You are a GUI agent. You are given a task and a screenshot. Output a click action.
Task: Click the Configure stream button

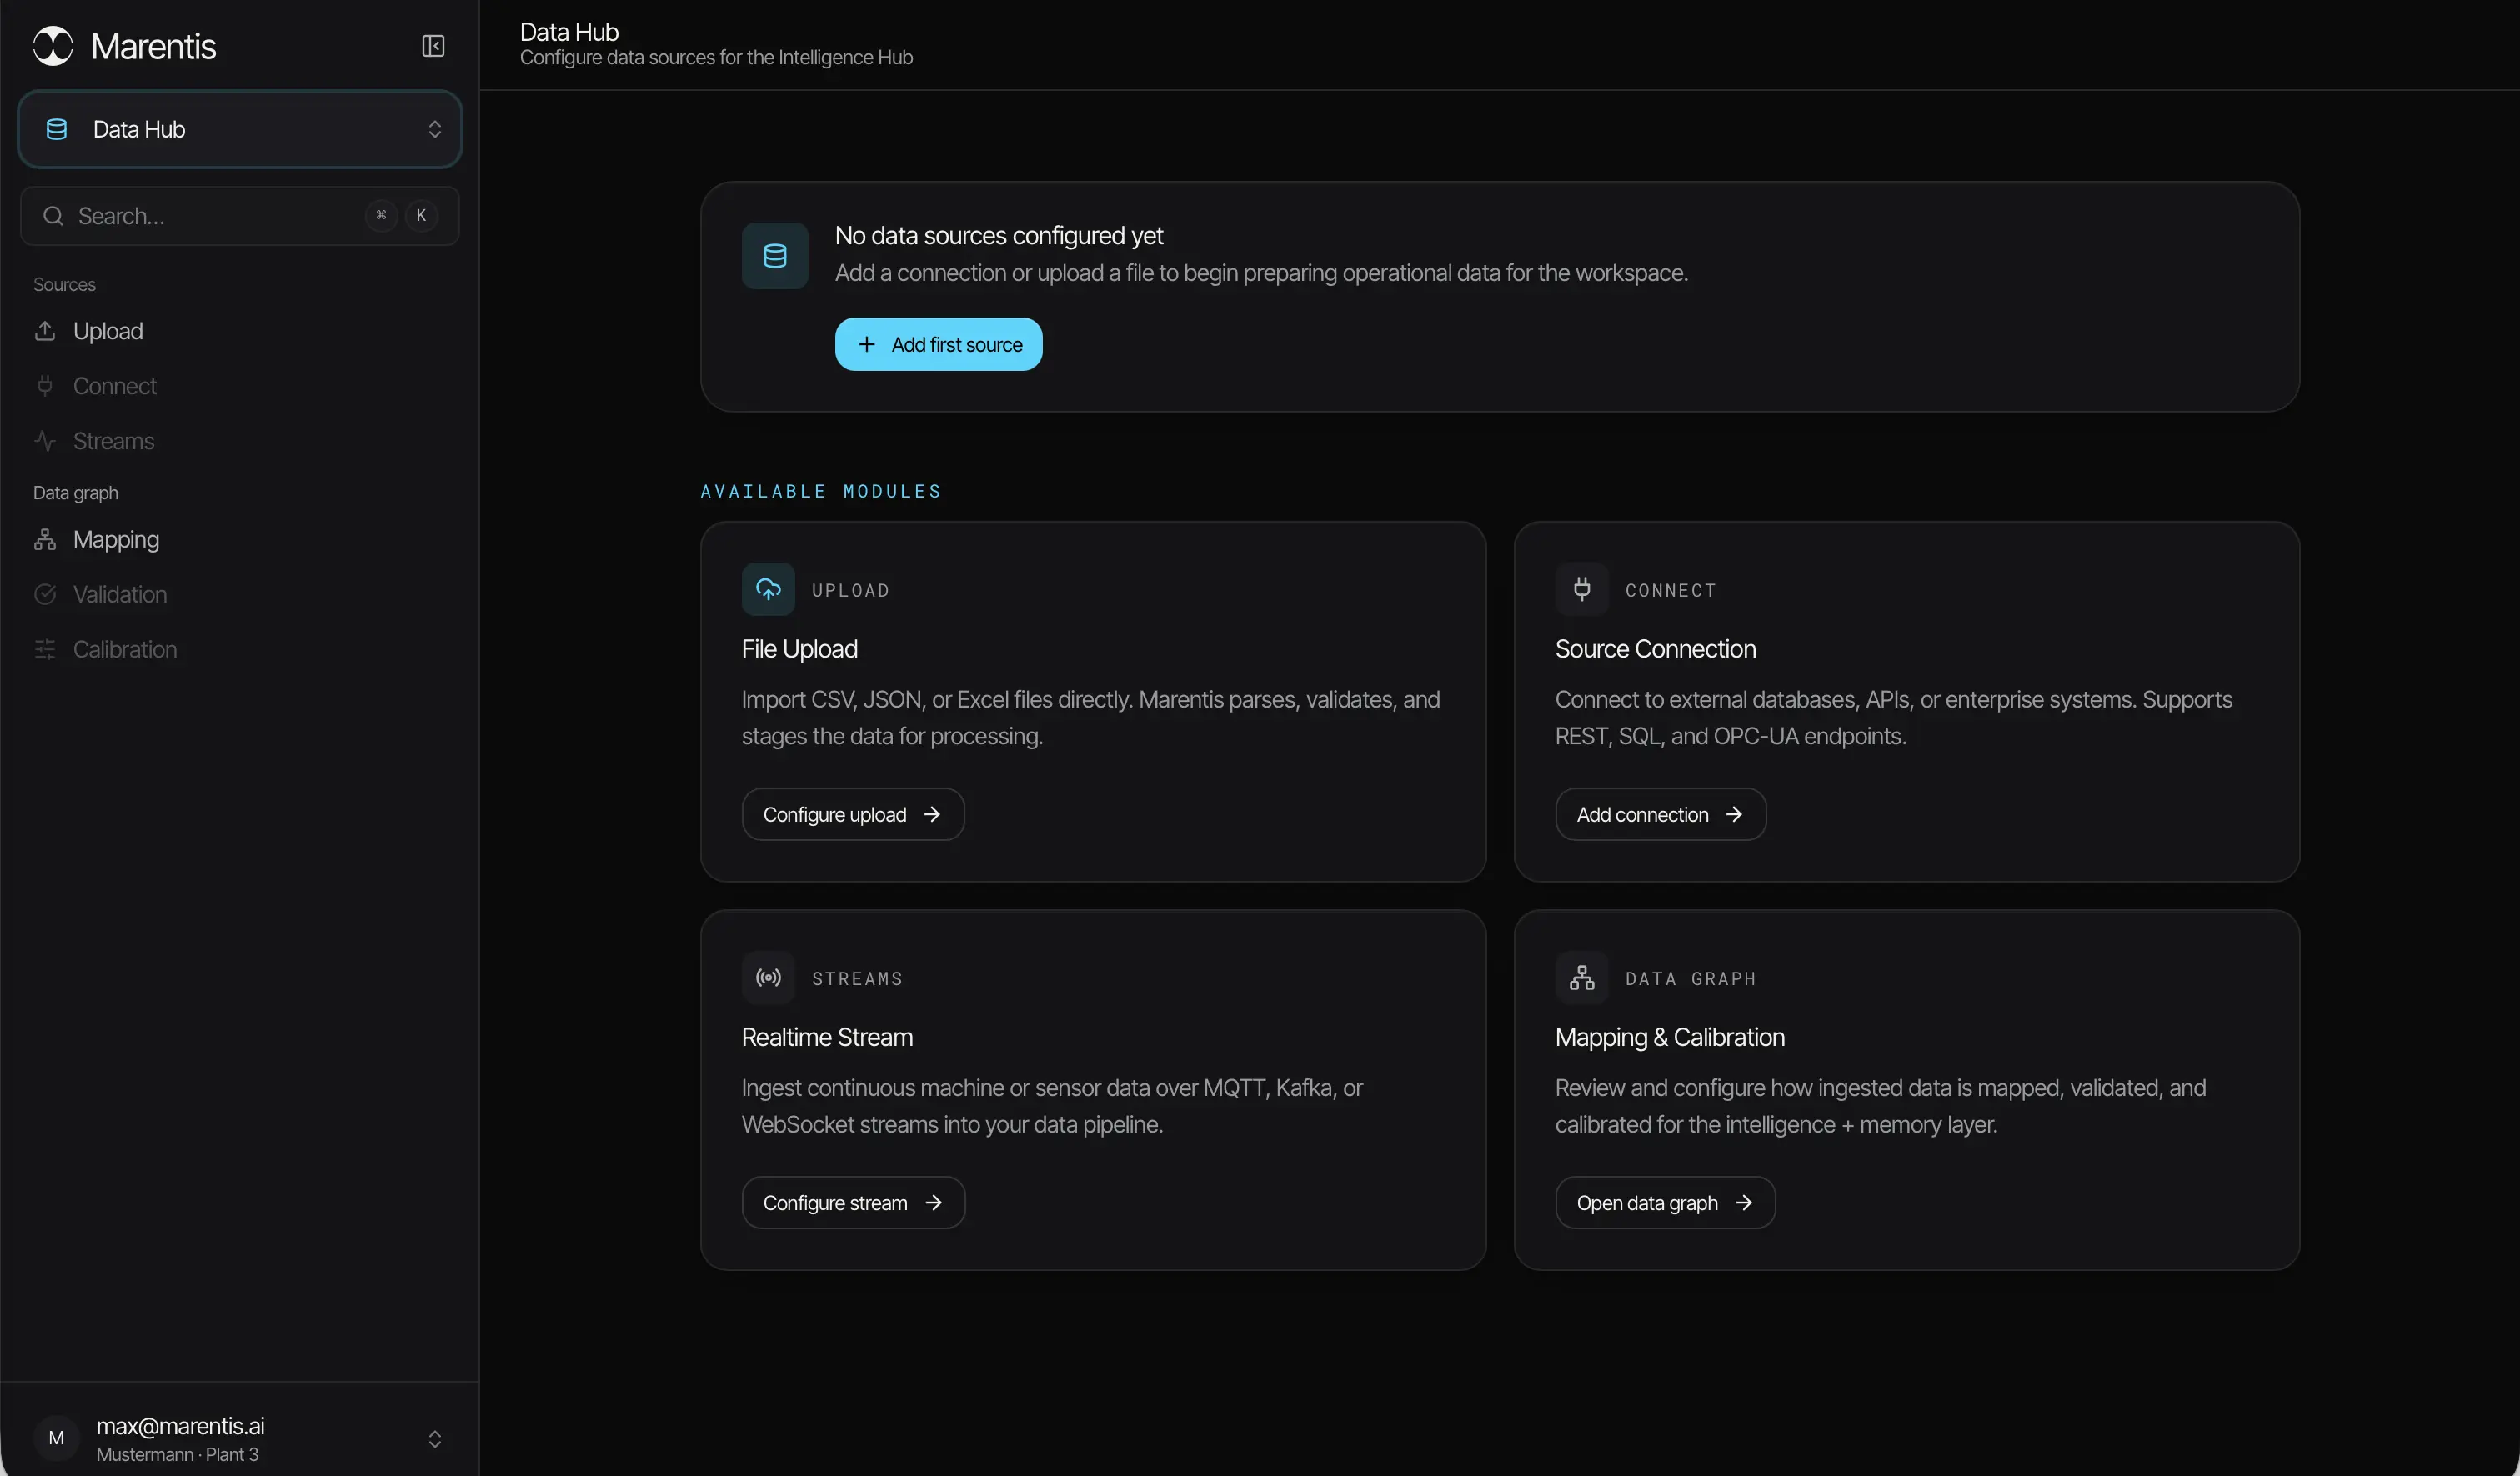coord(854,1202)
